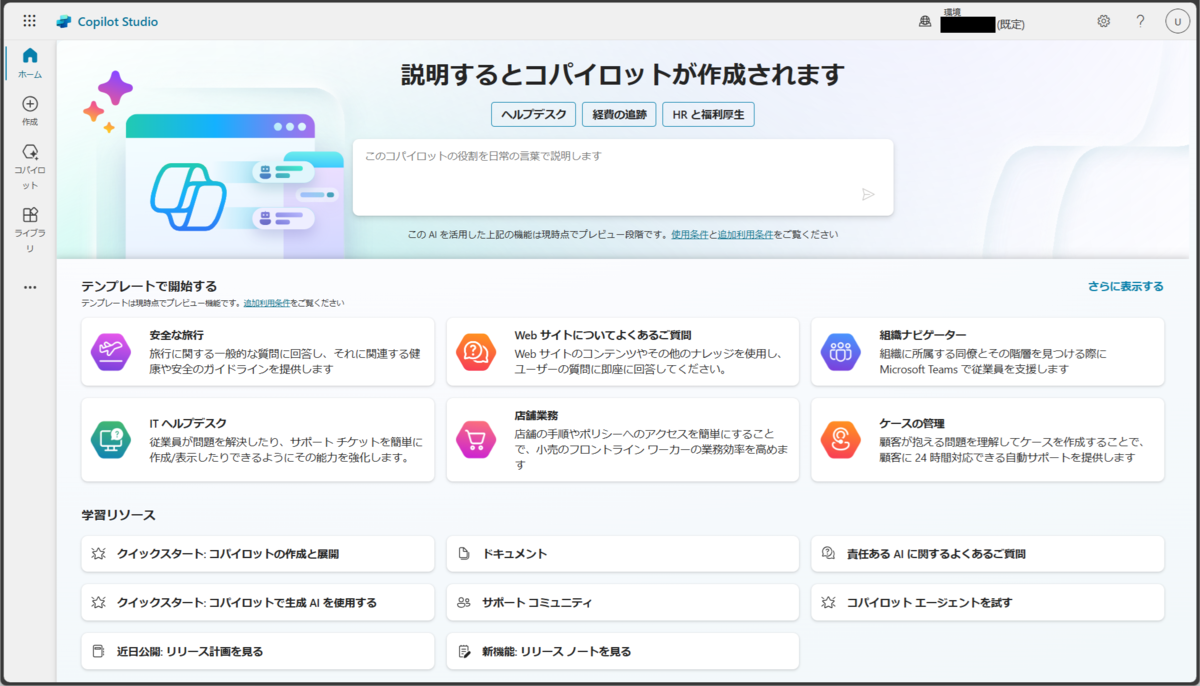1200x686 pixels.
Task: Click the 組織ナビゲーター people icon
Action: click(840, 351)
